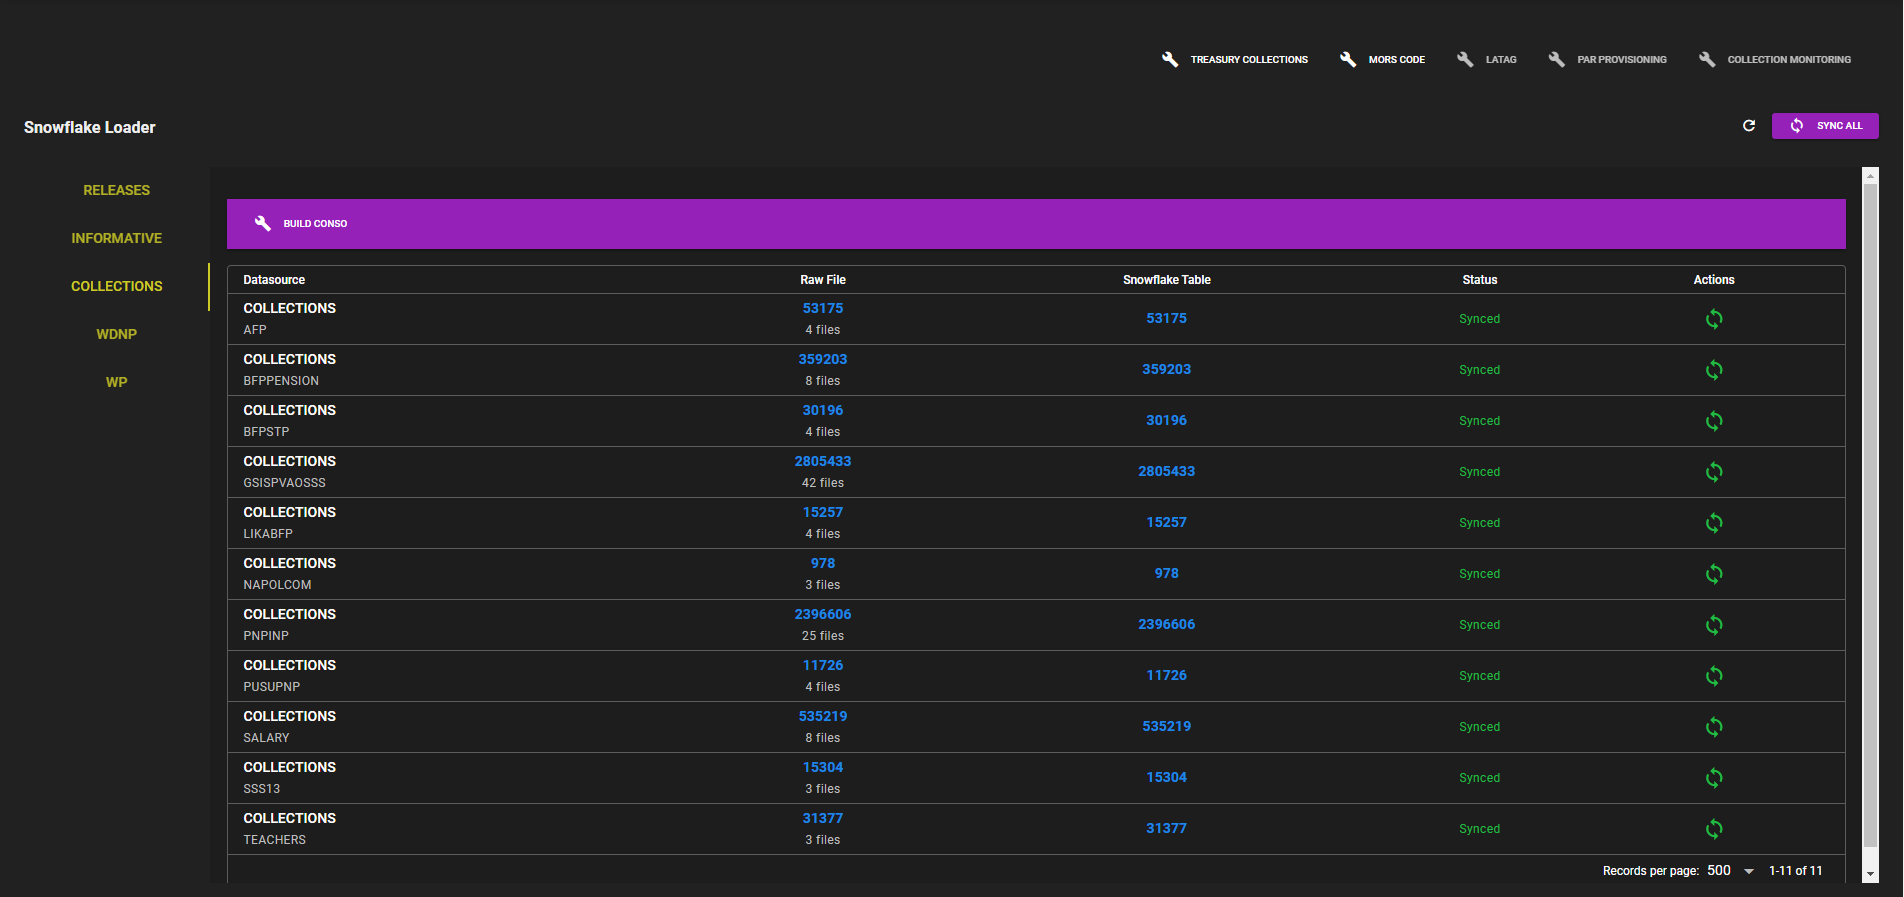Viewport: 1904px width, 897px height.
Task: Click raw file count 2805433 for GSISPVAOSSS
Action: point(823,461)
